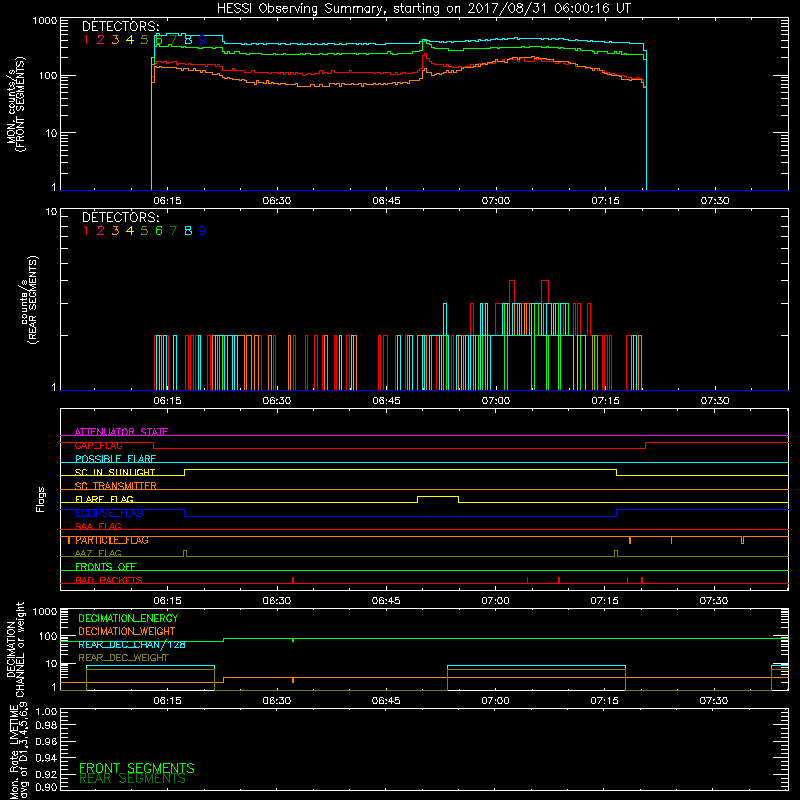Click the SC_TRANSMITTER flag label
Viewport: 800px width, 800px height.
(115, 486)
